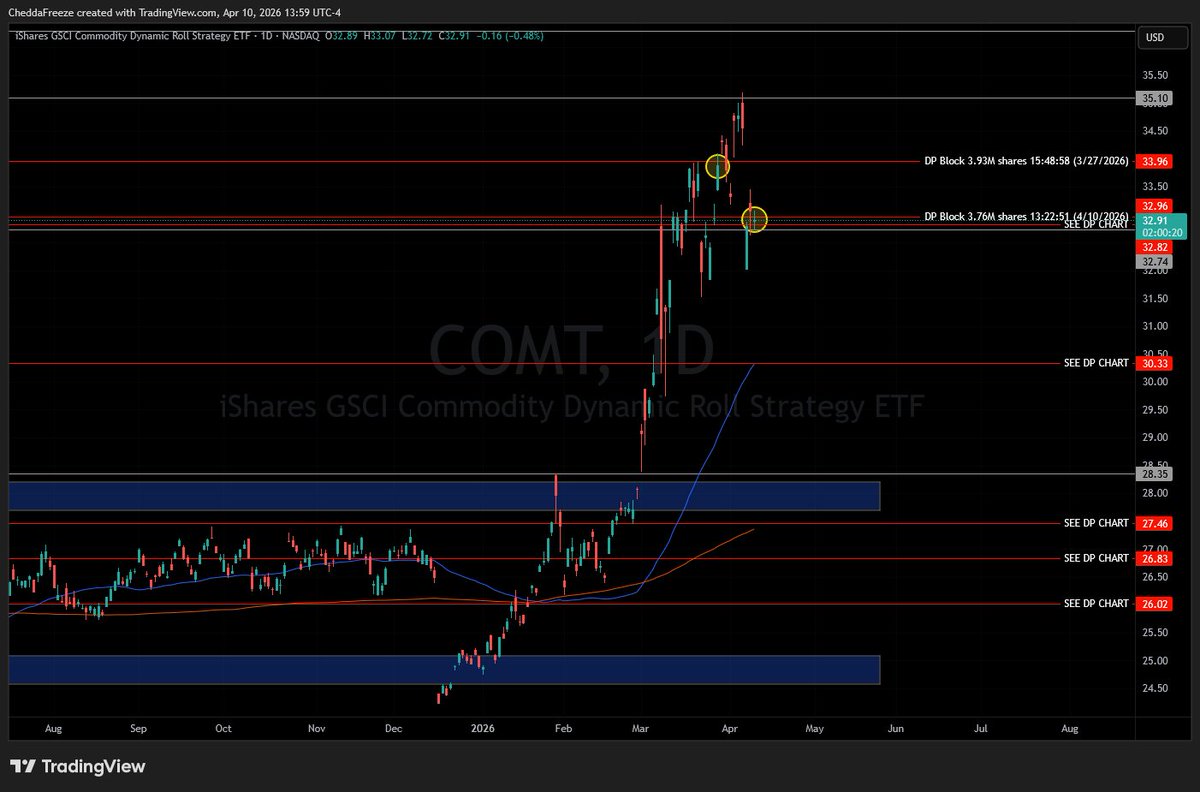This screenshot has width=1200, height=792.
Task: Click the gray 32.74 price label
Action: coord(1155,261)
